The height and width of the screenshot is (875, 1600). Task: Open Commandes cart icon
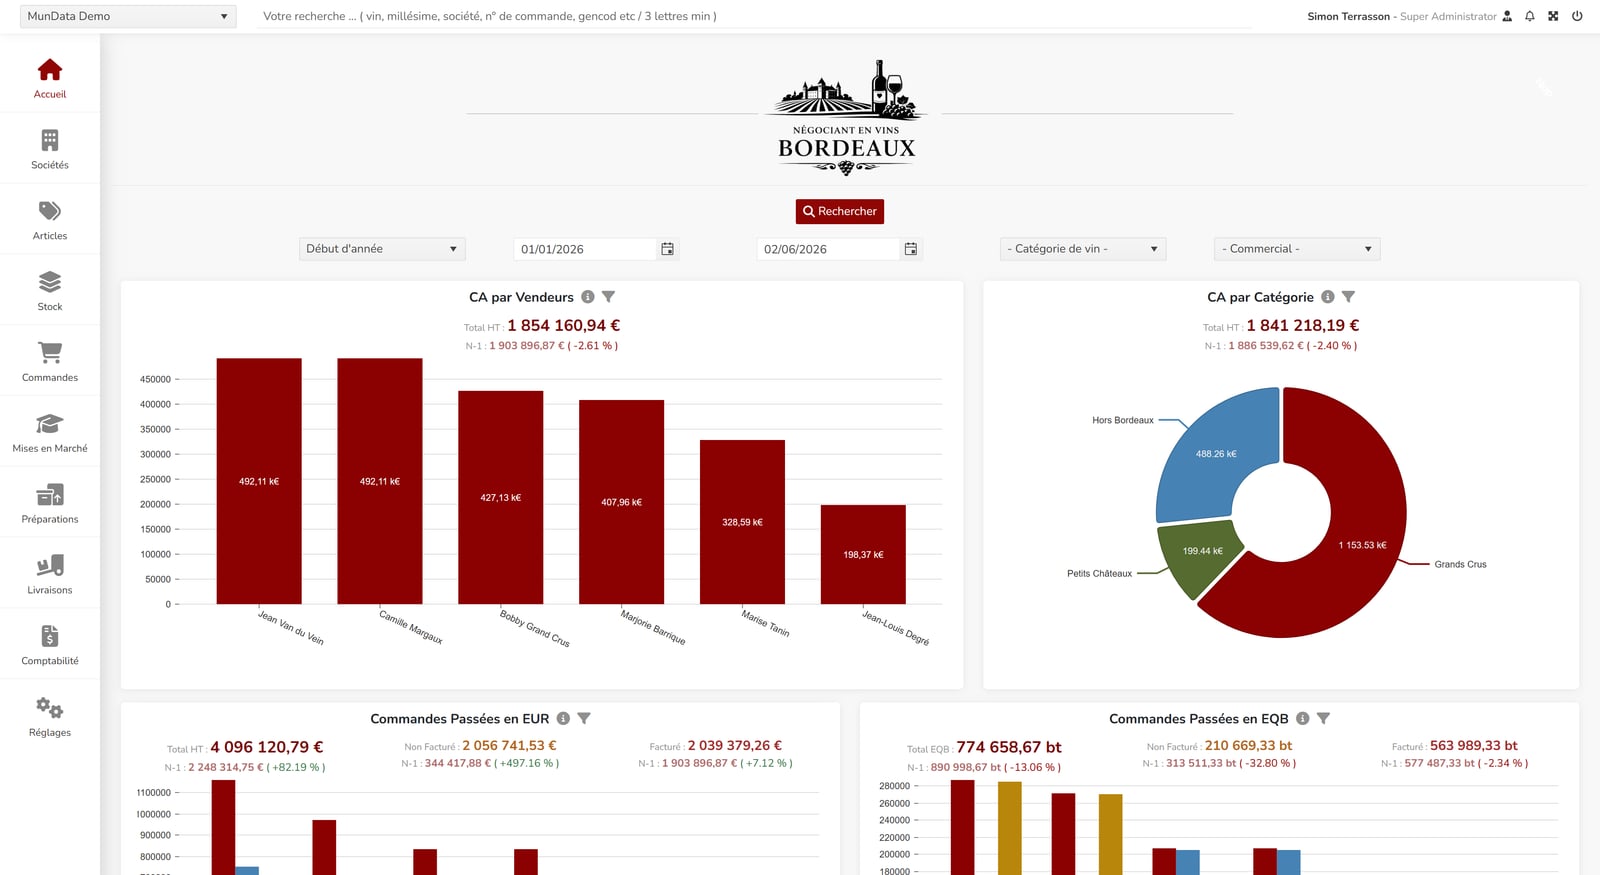[50, 353]
